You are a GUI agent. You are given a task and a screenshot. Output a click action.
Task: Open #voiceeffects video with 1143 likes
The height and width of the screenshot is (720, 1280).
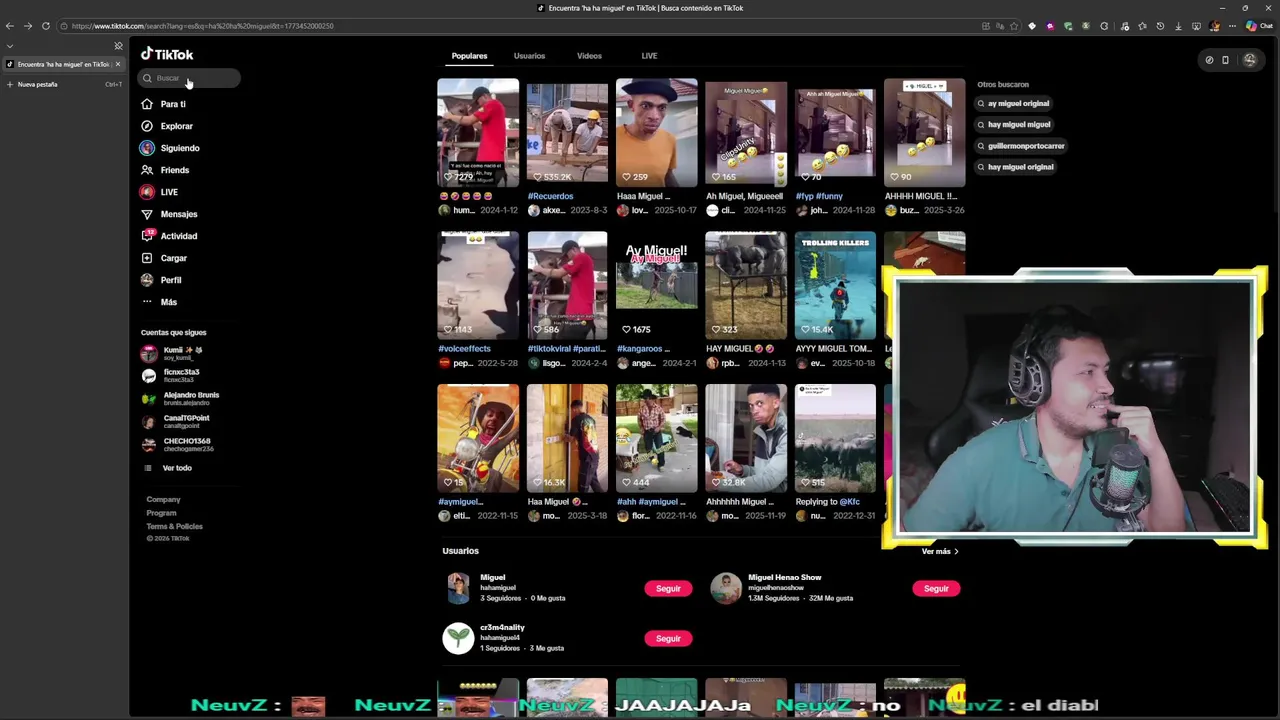[478, 286]
